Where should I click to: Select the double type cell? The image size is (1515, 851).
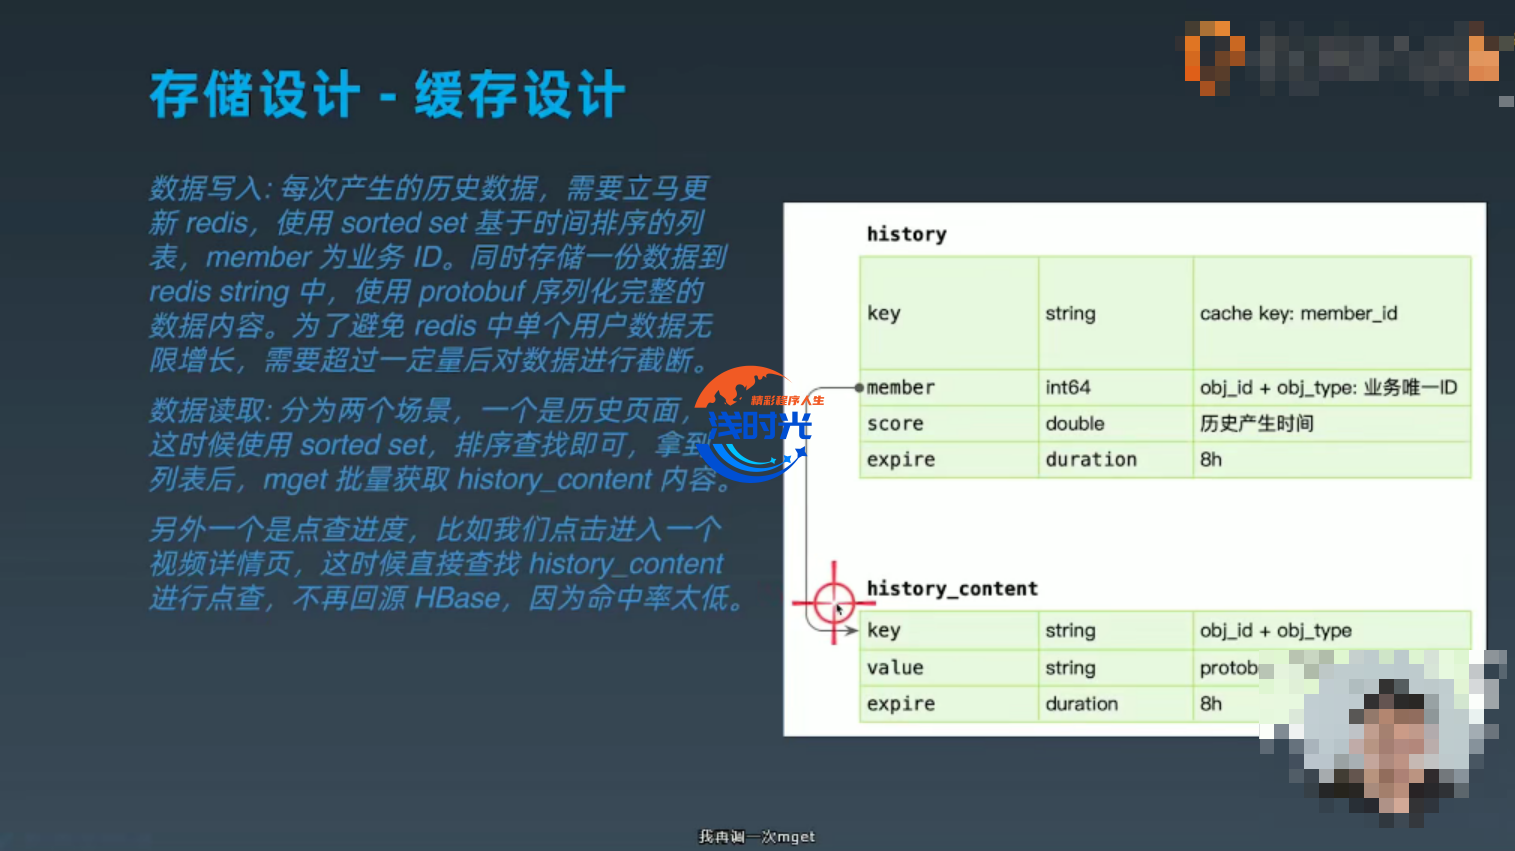1074,424
